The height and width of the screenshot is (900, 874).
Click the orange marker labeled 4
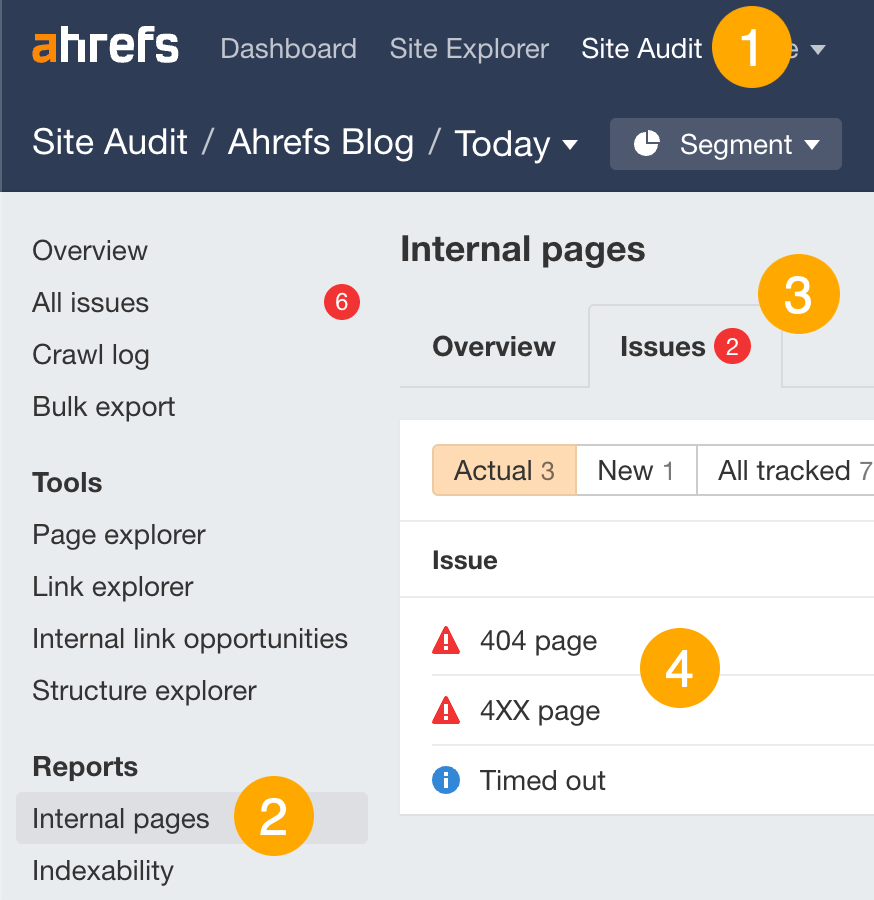click(680, 668)
